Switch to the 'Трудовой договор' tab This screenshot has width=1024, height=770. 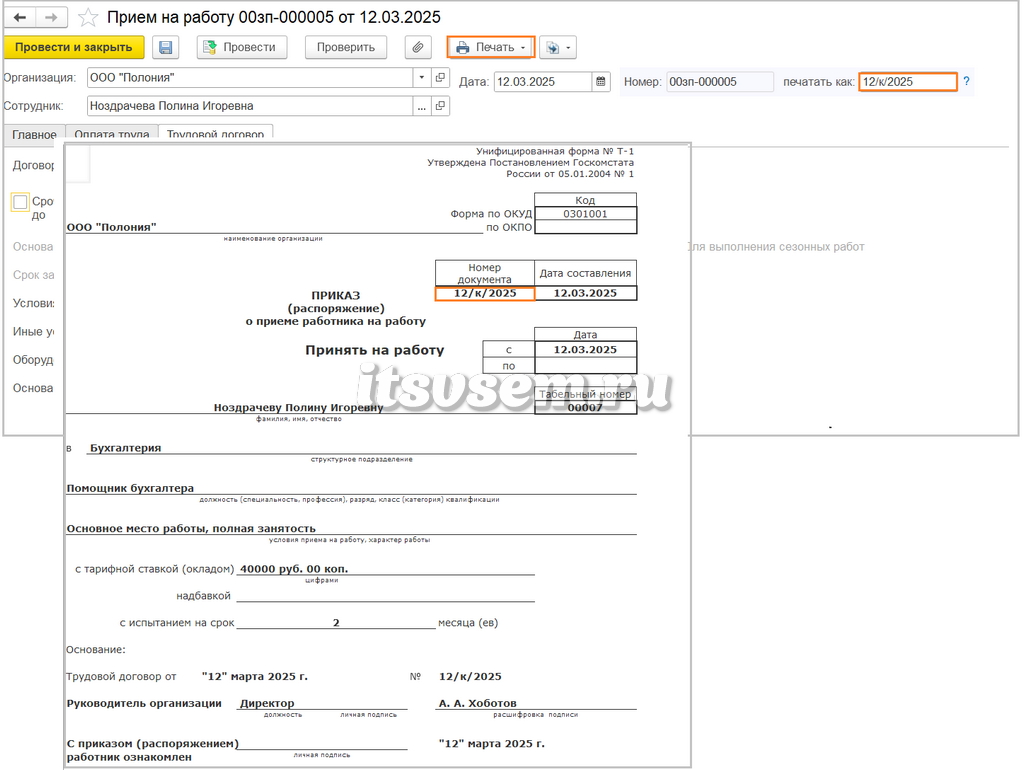point(216,134)
